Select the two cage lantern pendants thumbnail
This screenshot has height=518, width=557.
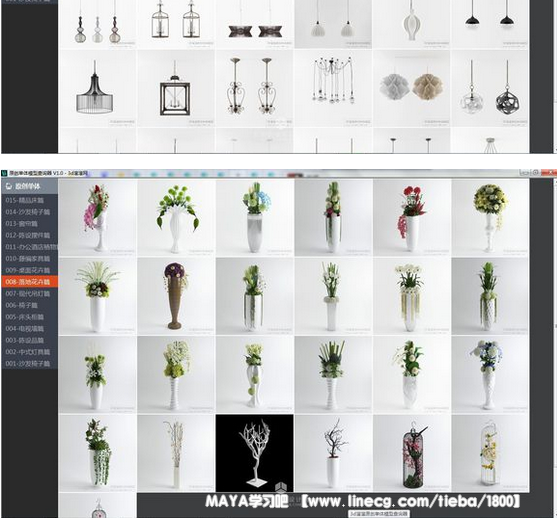(176, 24)
